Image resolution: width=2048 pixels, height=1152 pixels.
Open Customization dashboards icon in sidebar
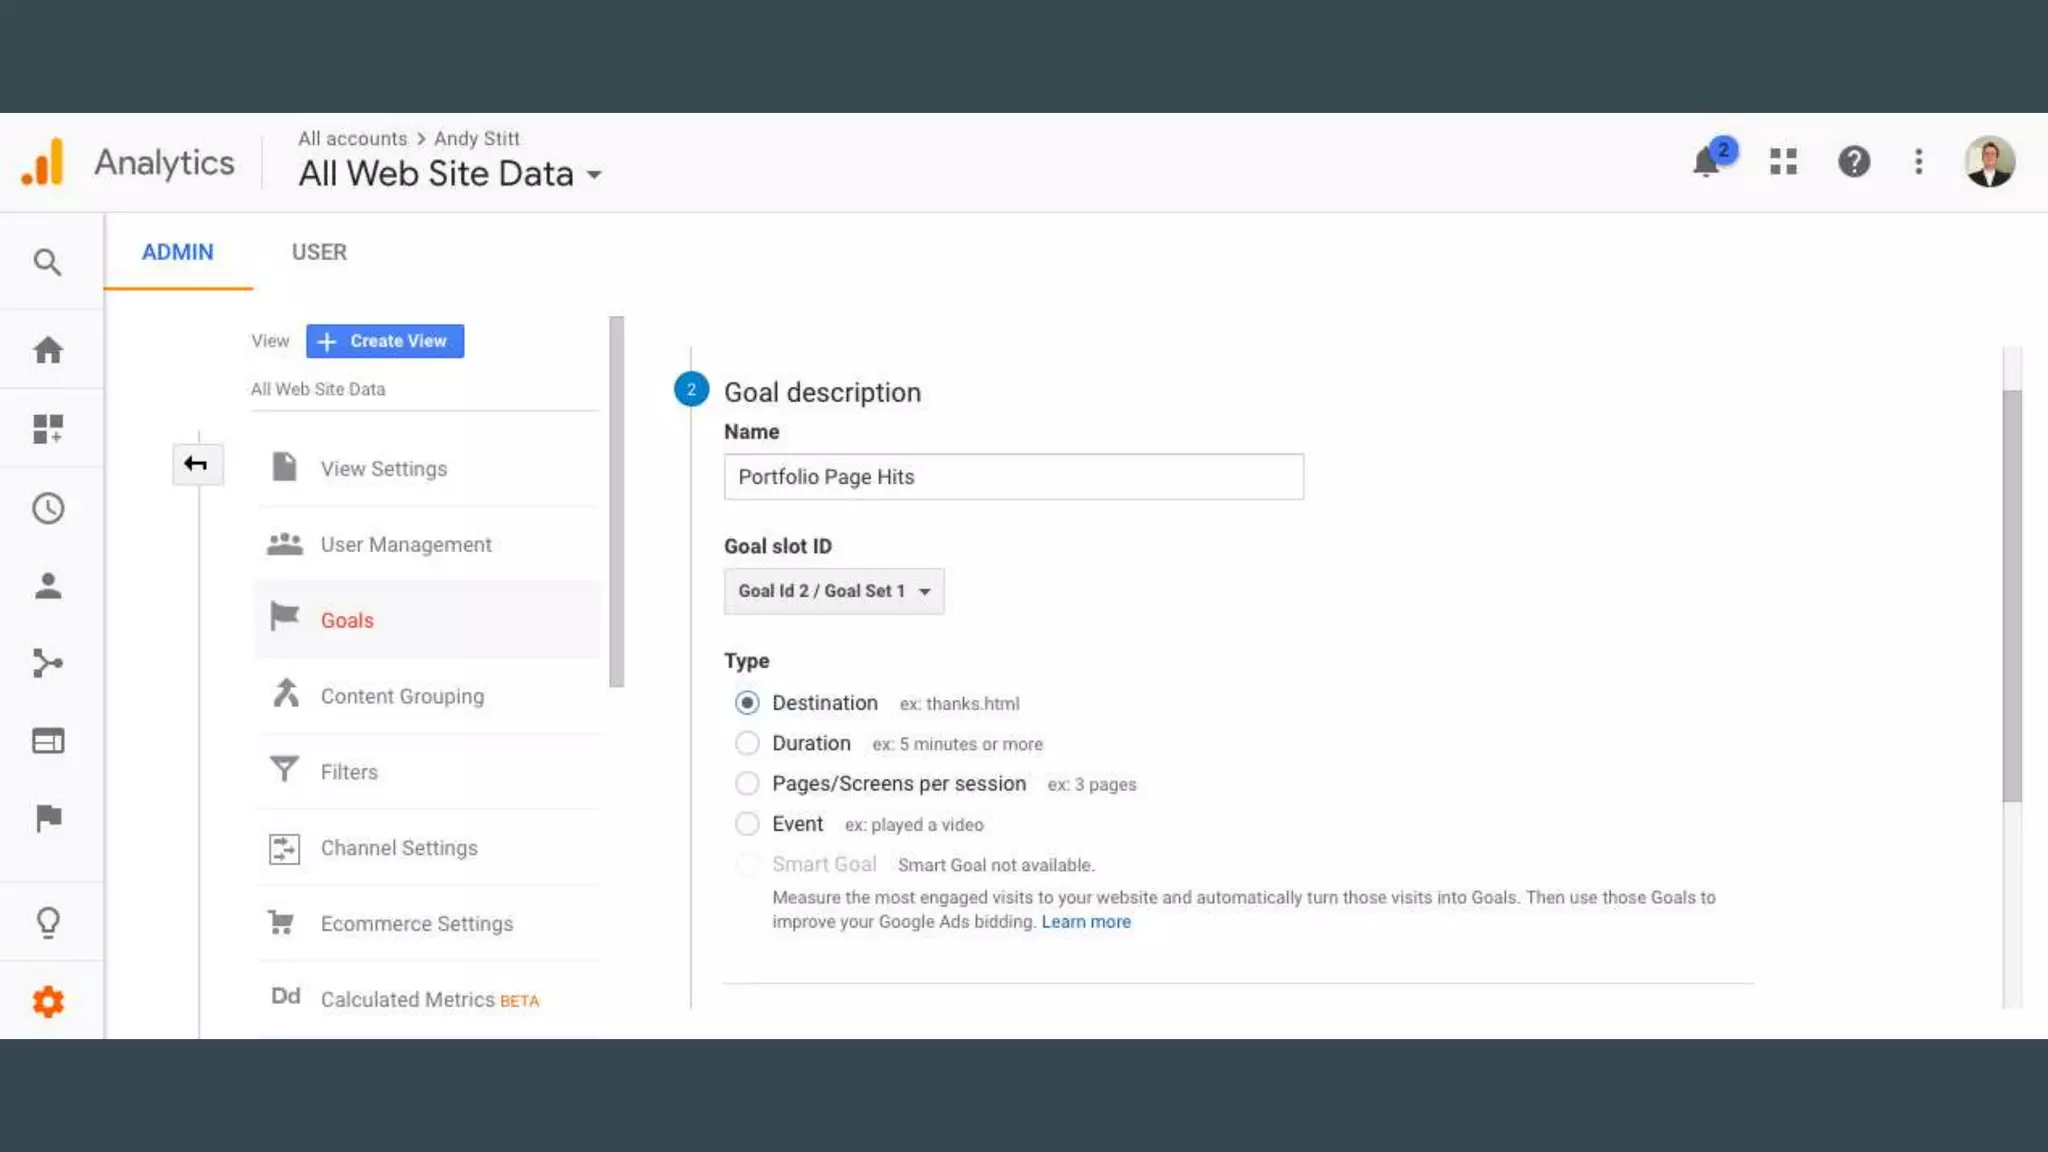click(47, 429)
